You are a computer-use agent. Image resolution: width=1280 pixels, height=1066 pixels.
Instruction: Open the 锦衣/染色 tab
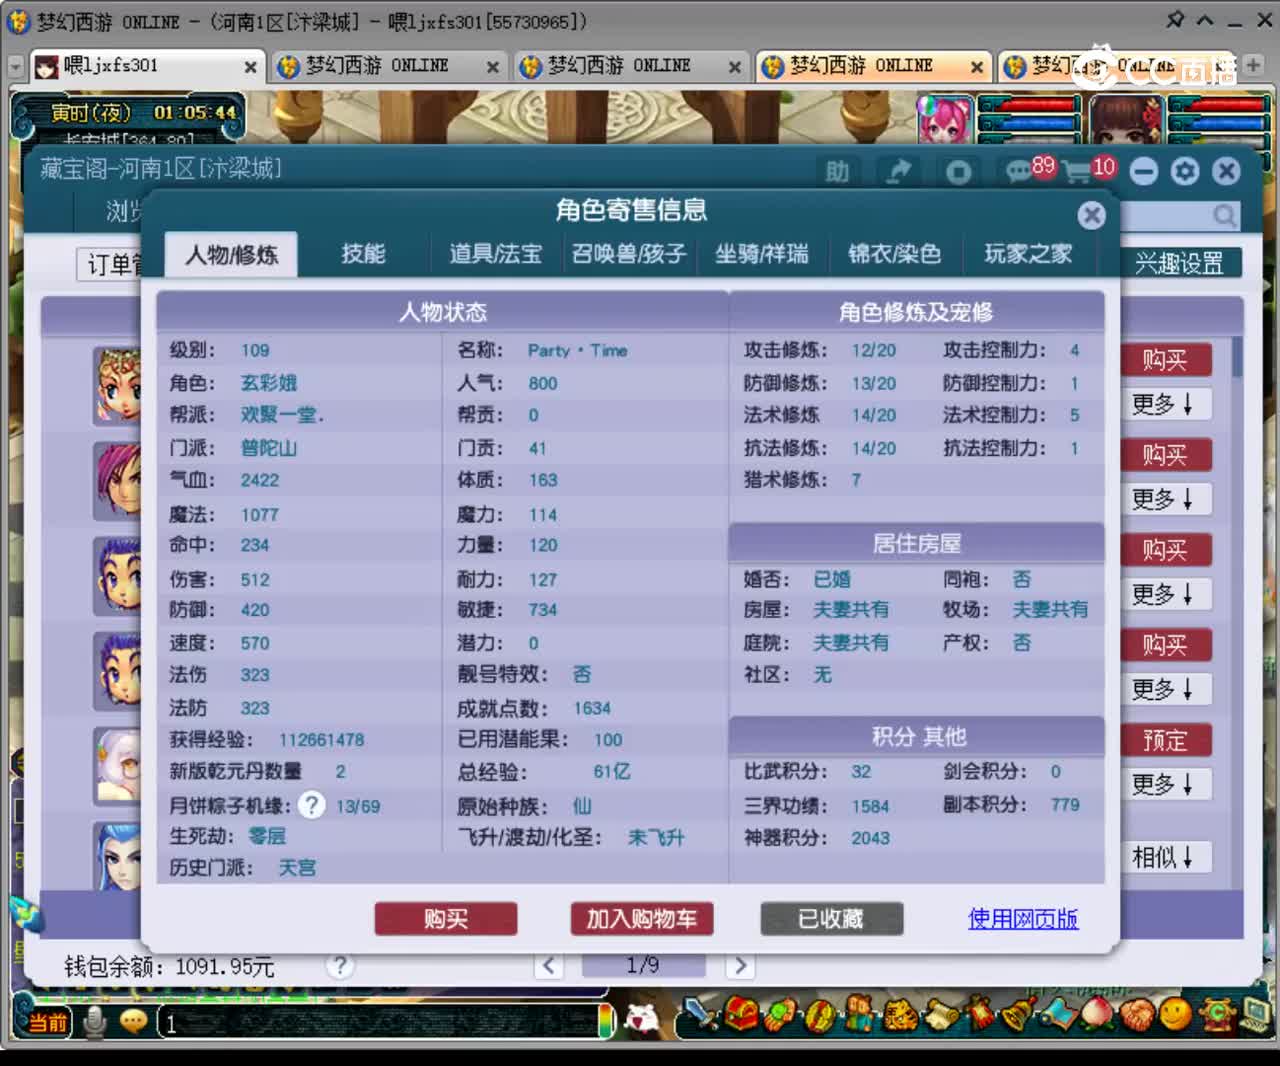(x=895, y=254)
